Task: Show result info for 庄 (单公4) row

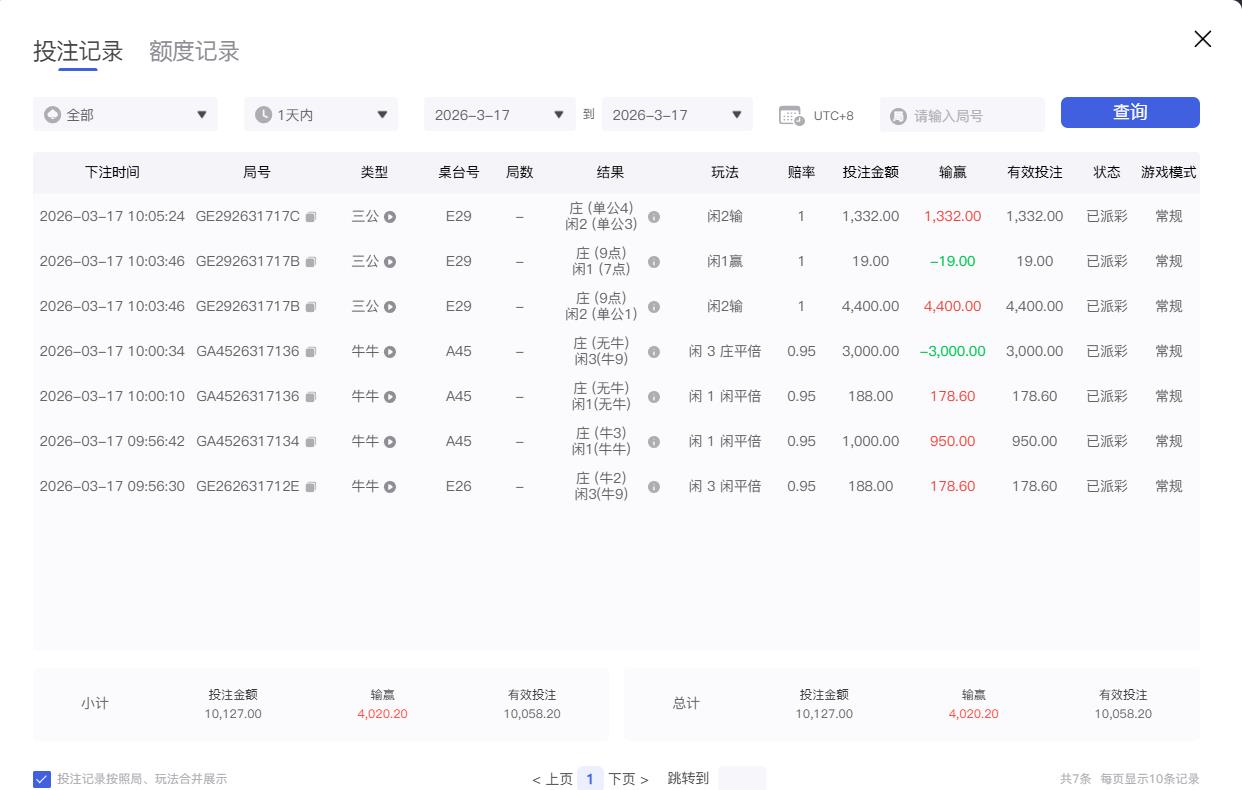Action: pyautogui.click(x=654, y=217)
